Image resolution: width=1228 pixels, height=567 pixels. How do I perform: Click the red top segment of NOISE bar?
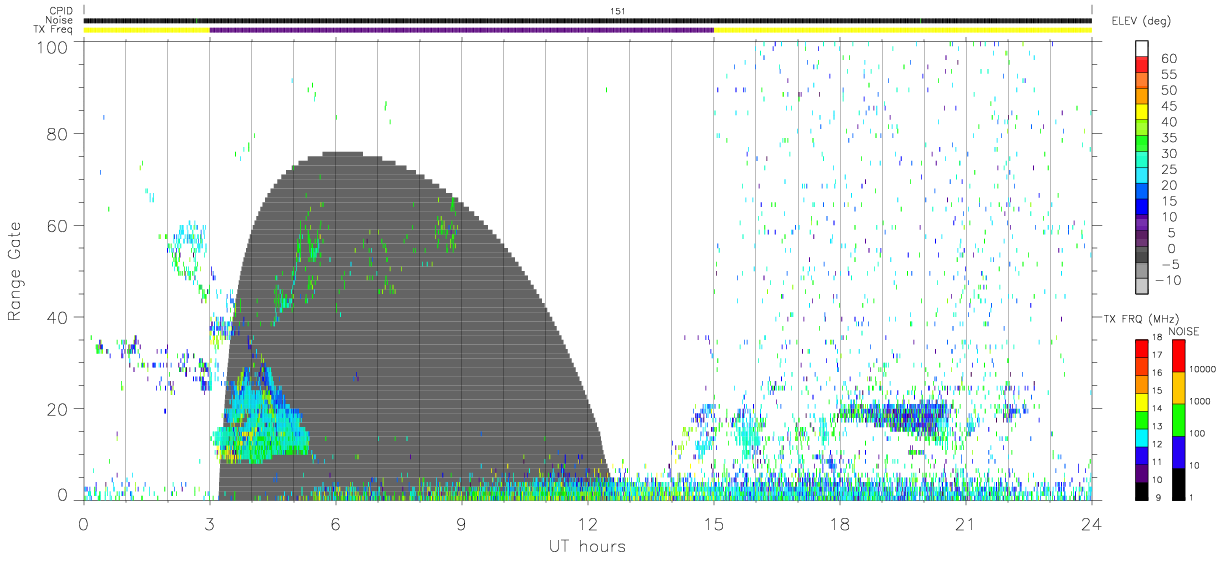pos(1178,356)
